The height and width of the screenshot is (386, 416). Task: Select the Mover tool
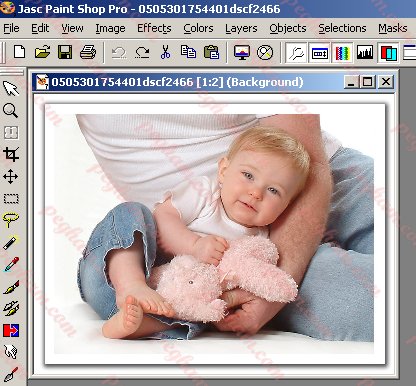click(11, 176)
